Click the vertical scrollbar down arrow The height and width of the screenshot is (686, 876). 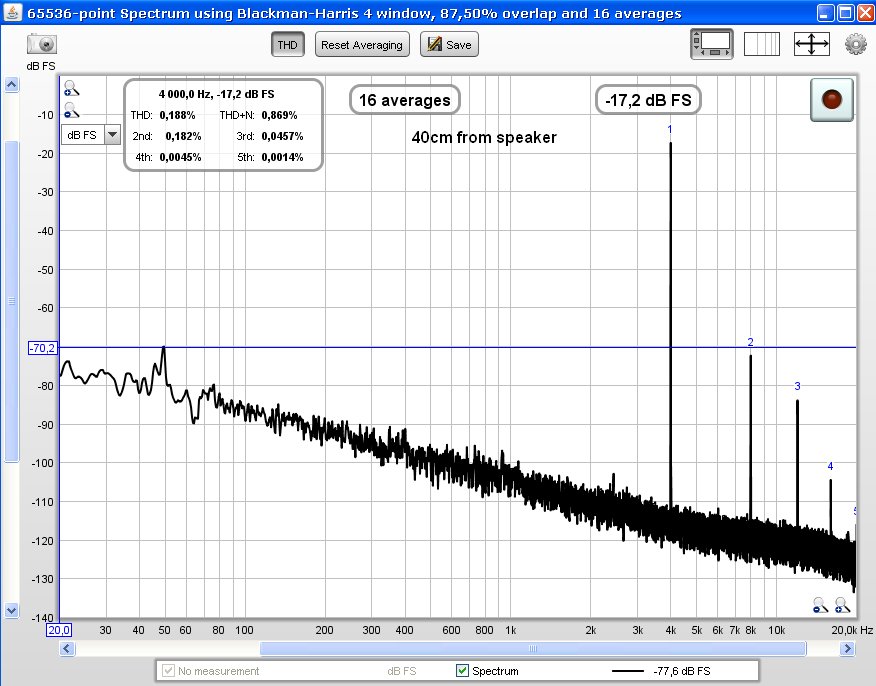tap(11, 611)
